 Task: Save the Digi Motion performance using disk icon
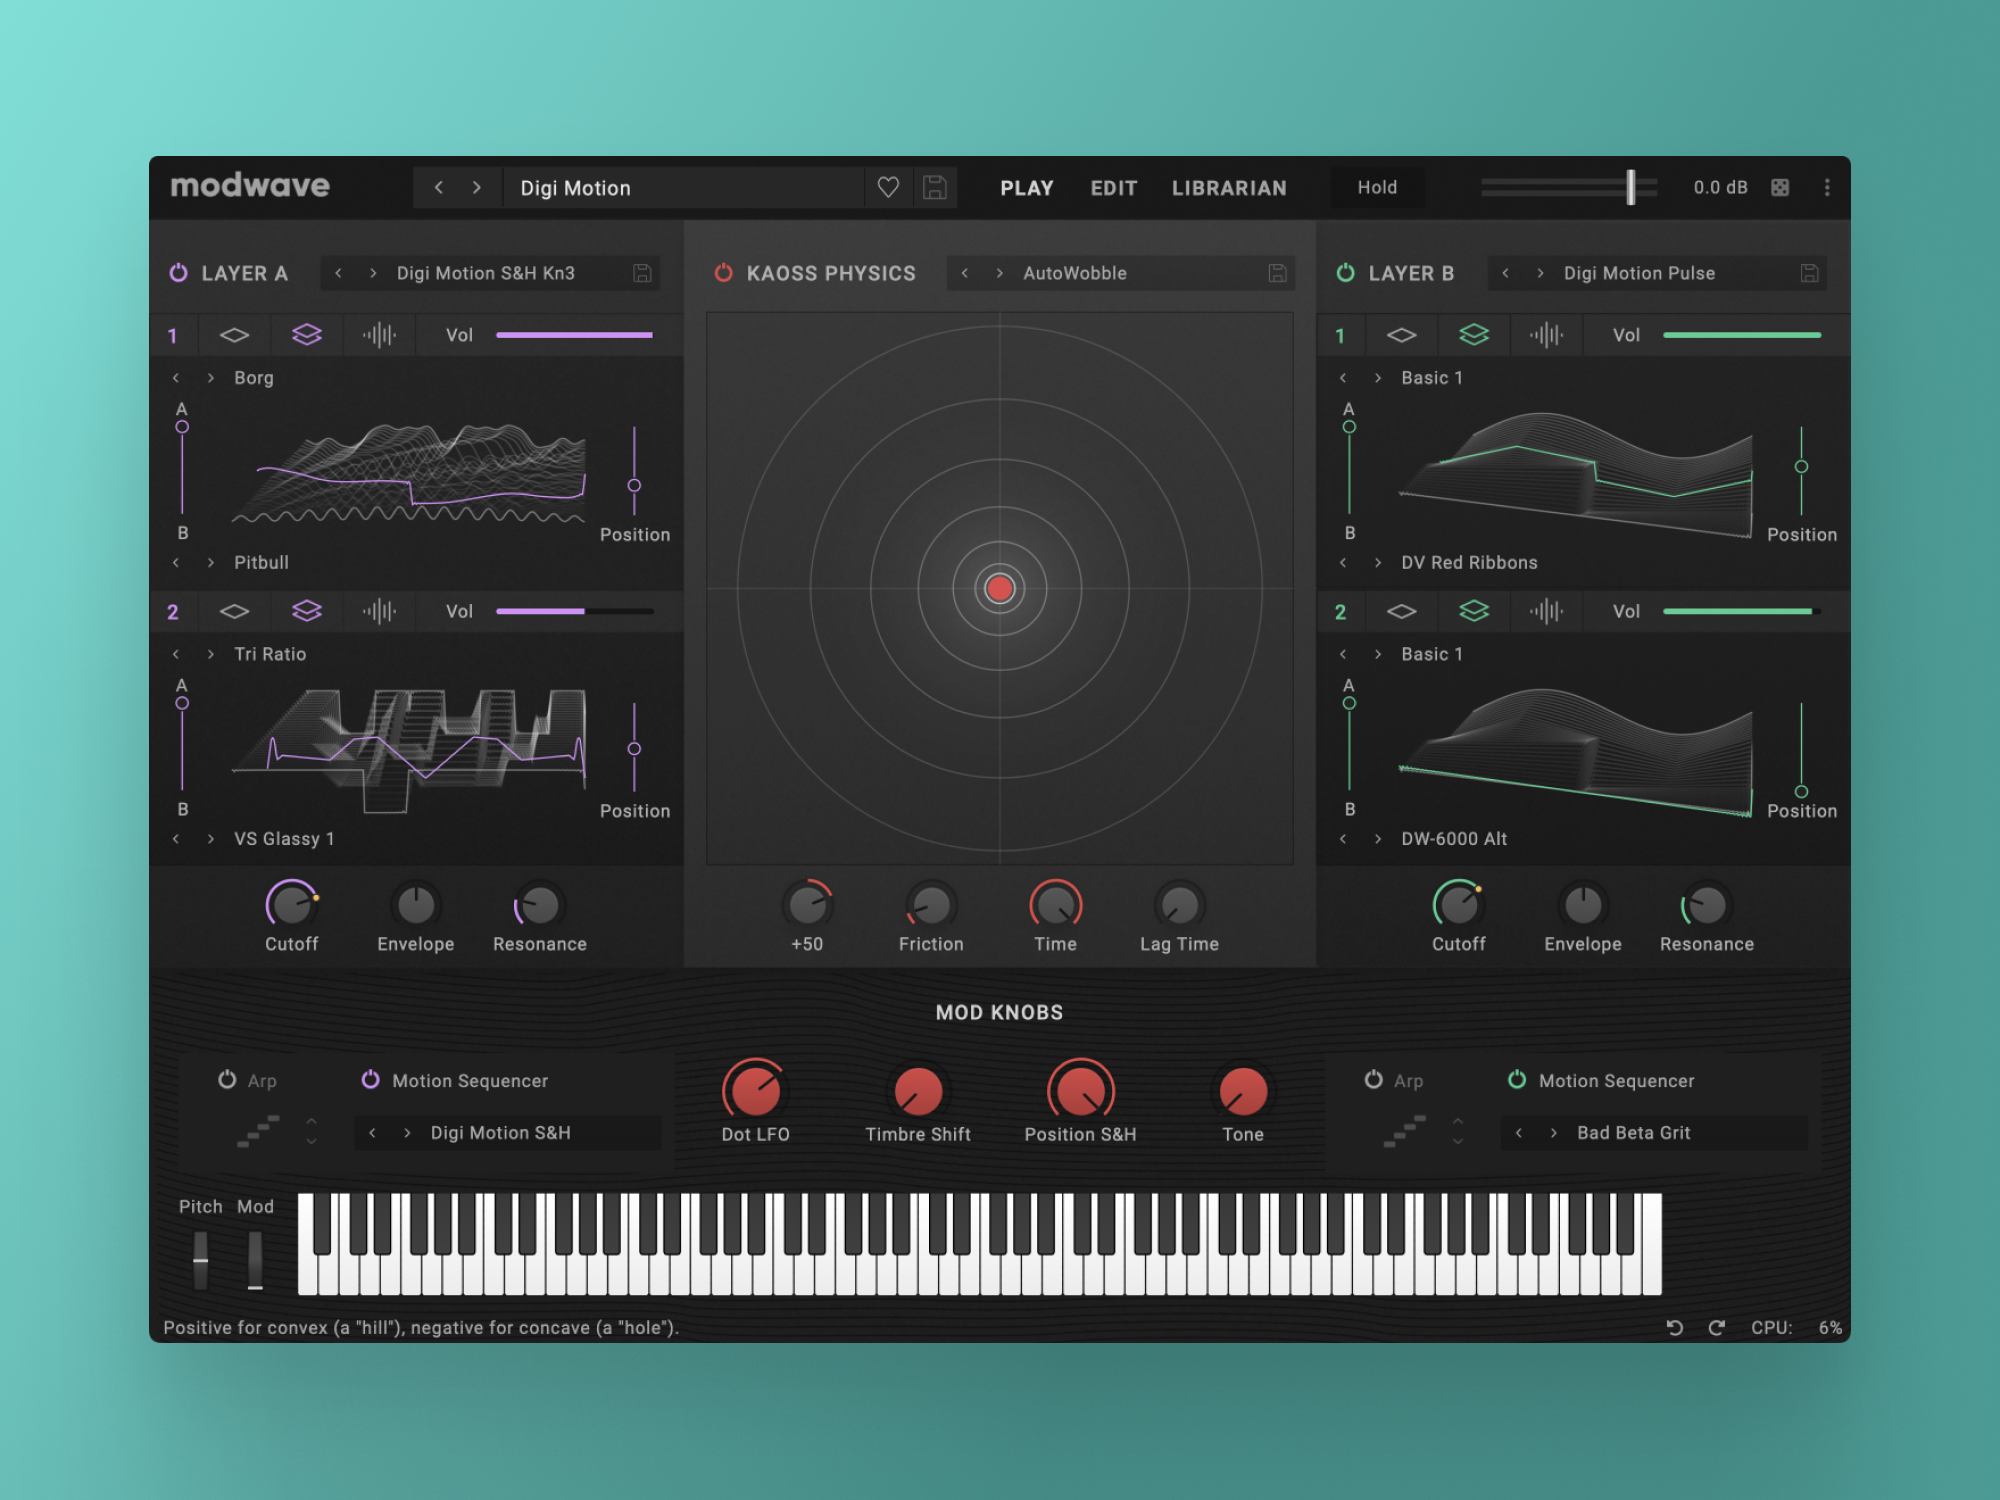click(x=935, y=187)
